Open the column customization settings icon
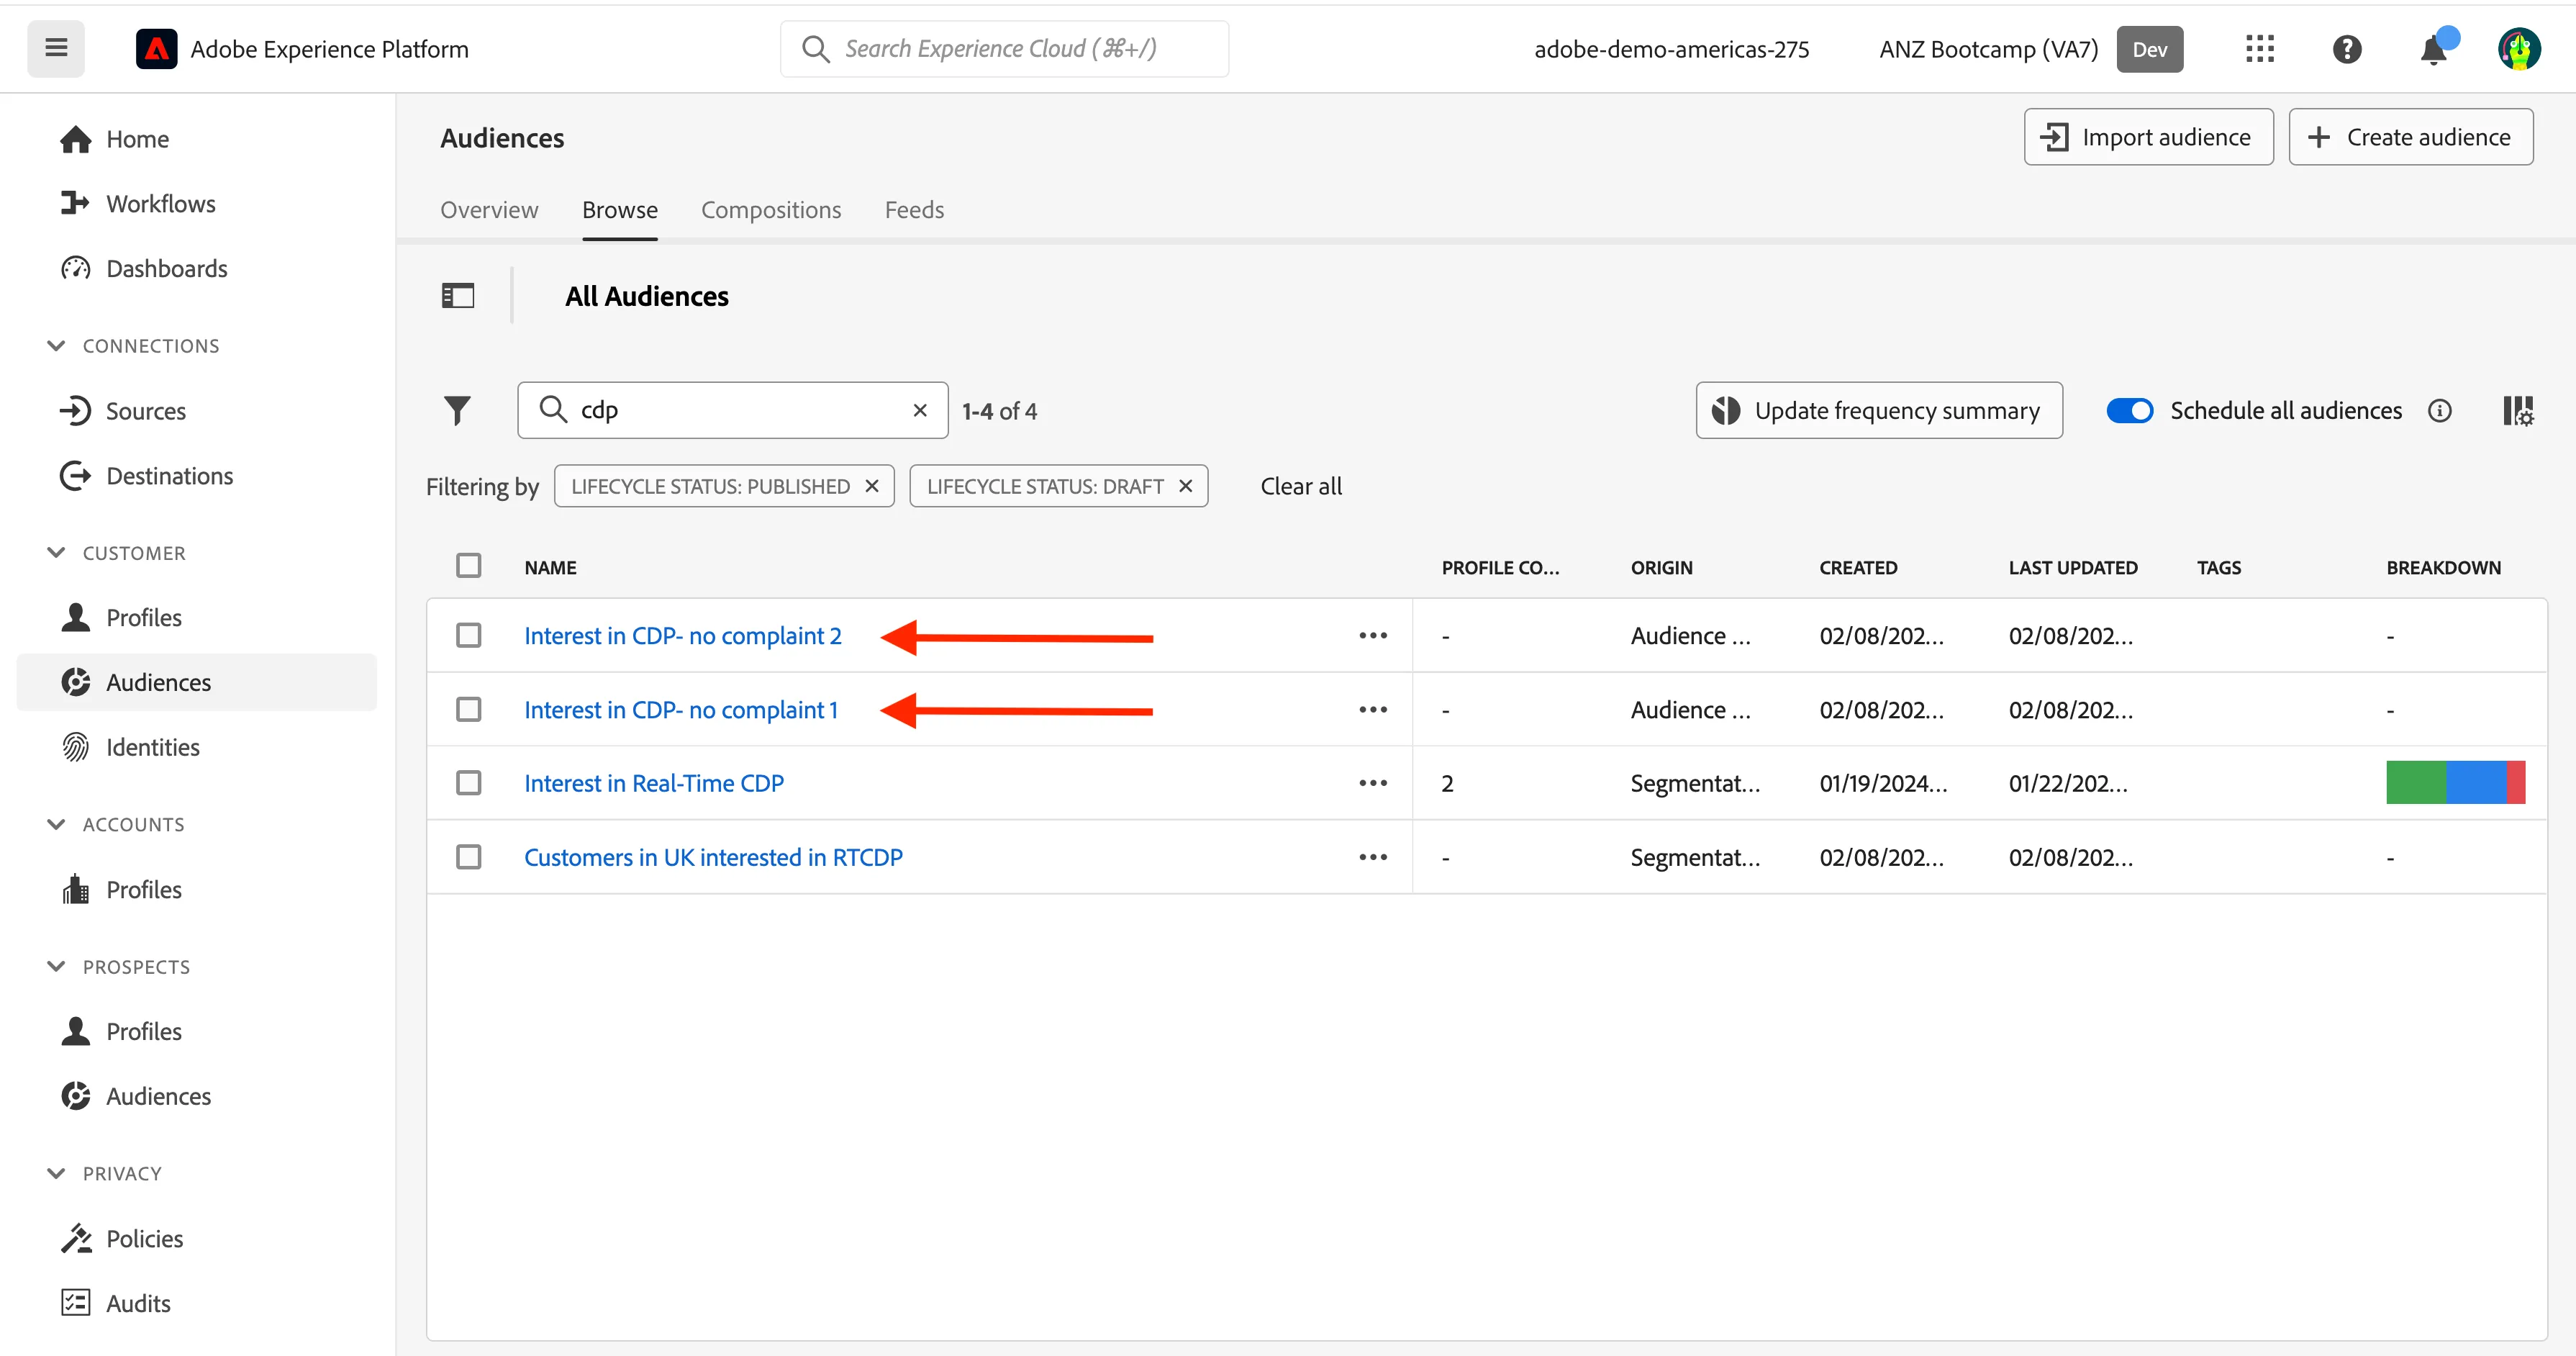 [2518, 410]
